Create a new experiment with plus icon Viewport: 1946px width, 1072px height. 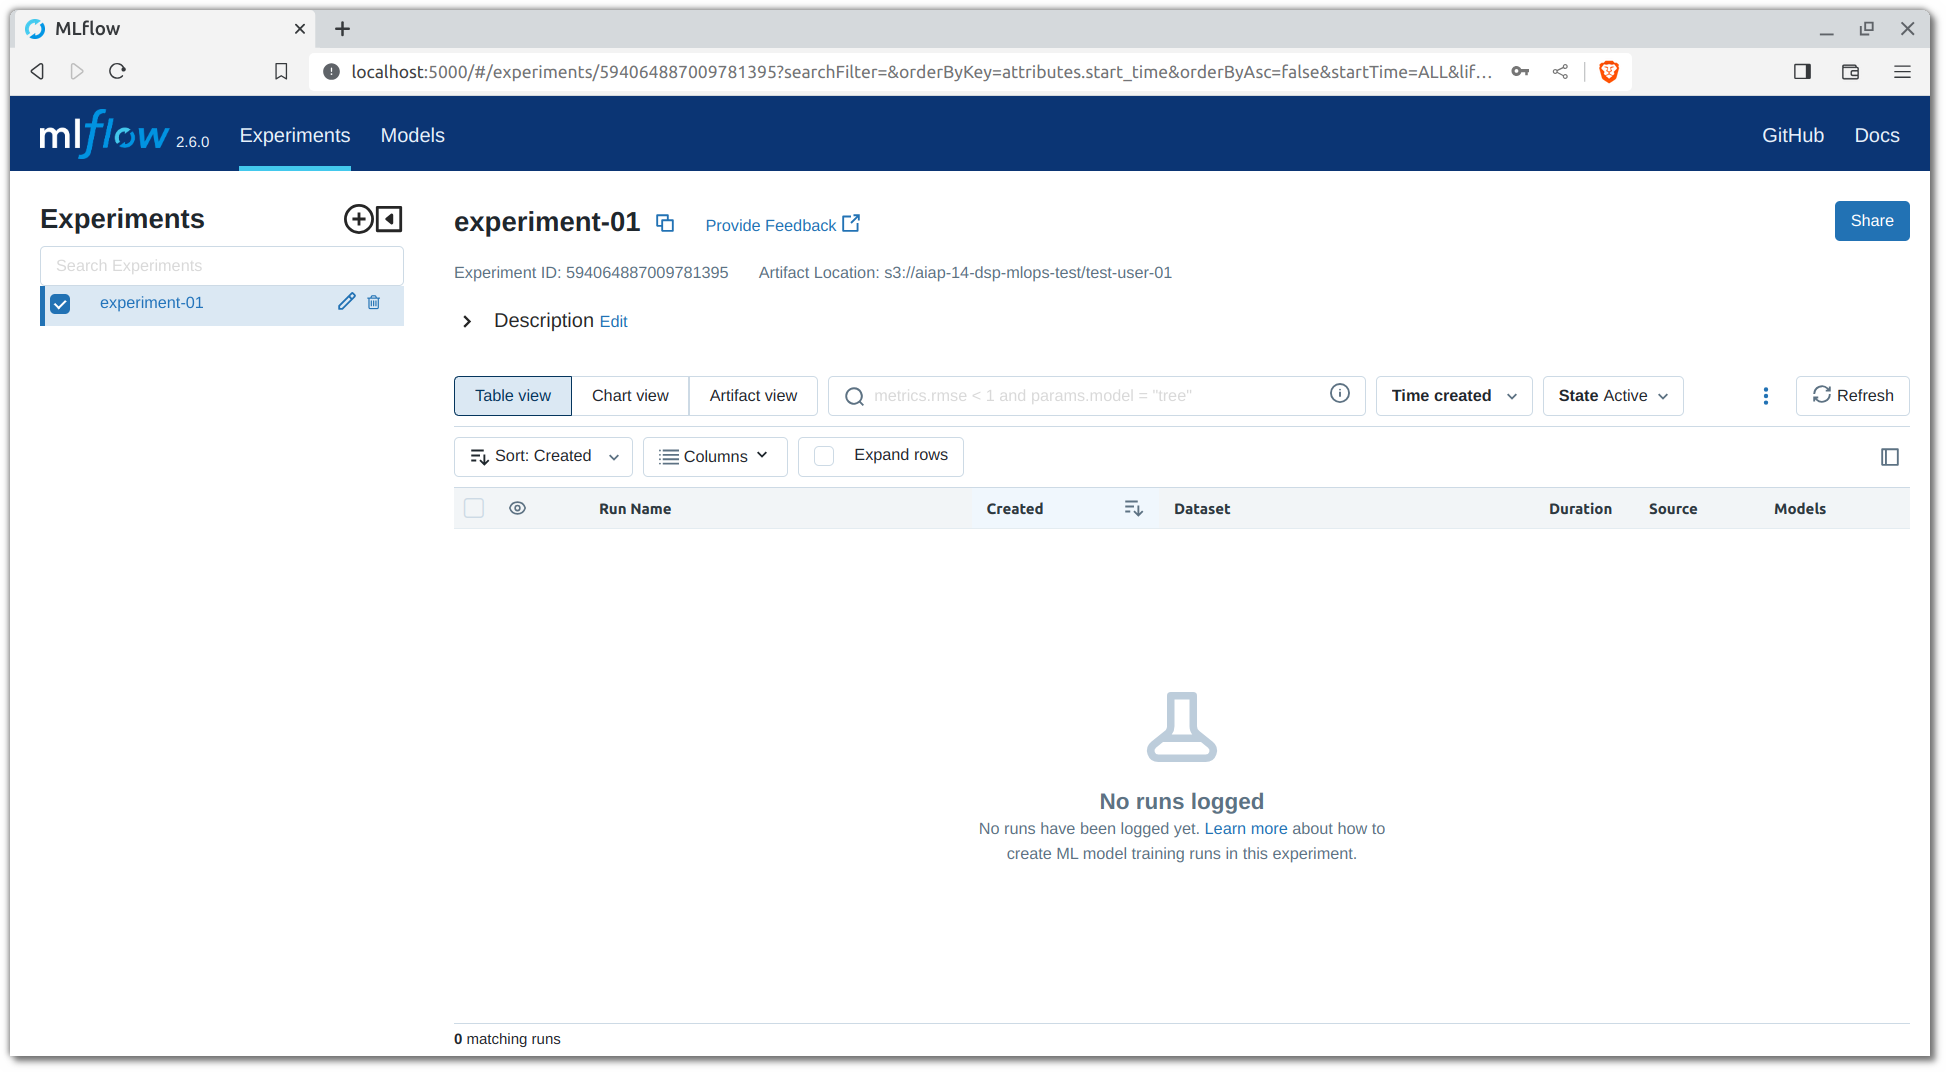click(x=358, y=219)
